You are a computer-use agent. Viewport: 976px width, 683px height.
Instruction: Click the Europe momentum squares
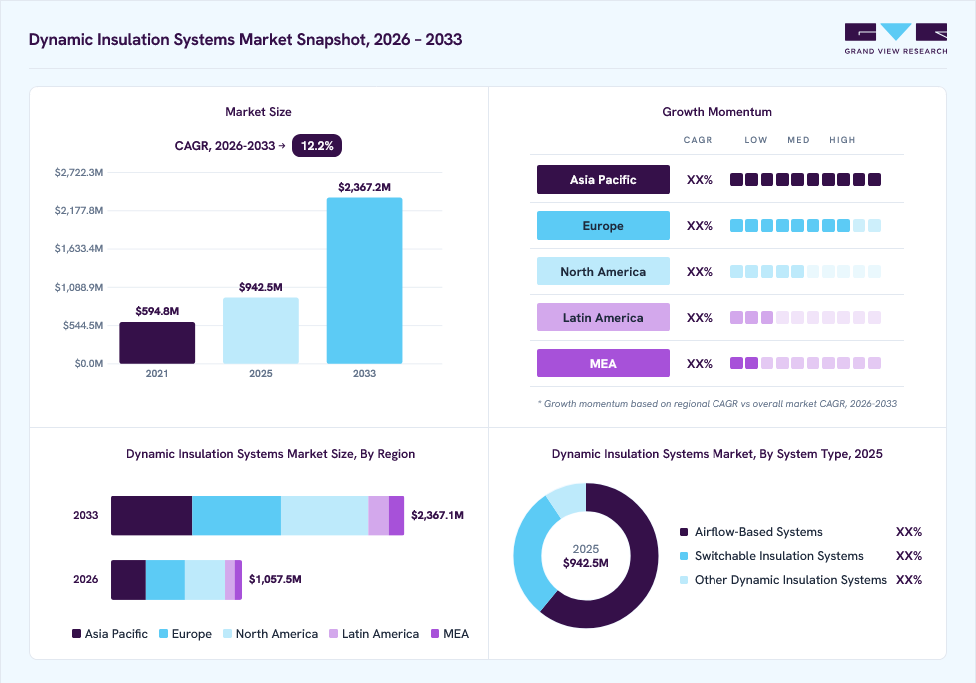click(805, 225)
